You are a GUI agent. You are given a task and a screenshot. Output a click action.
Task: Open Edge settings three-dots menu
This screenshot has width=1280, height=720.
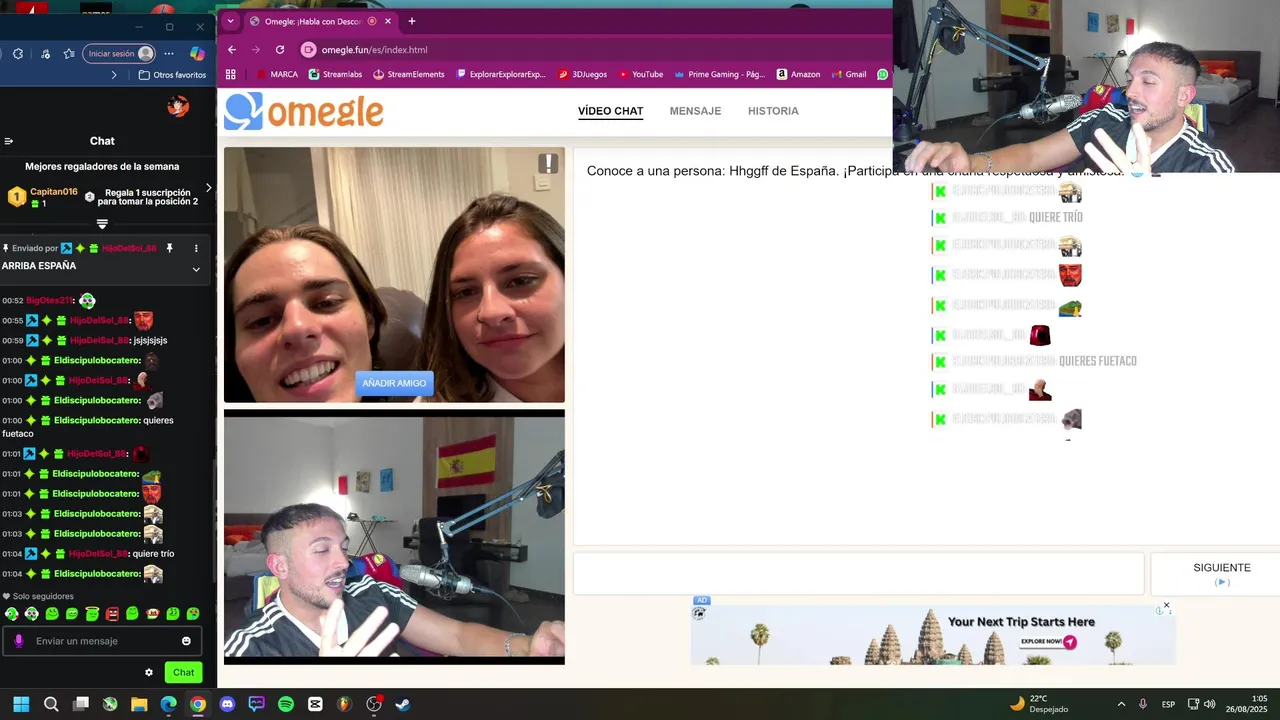pos(169,54)
